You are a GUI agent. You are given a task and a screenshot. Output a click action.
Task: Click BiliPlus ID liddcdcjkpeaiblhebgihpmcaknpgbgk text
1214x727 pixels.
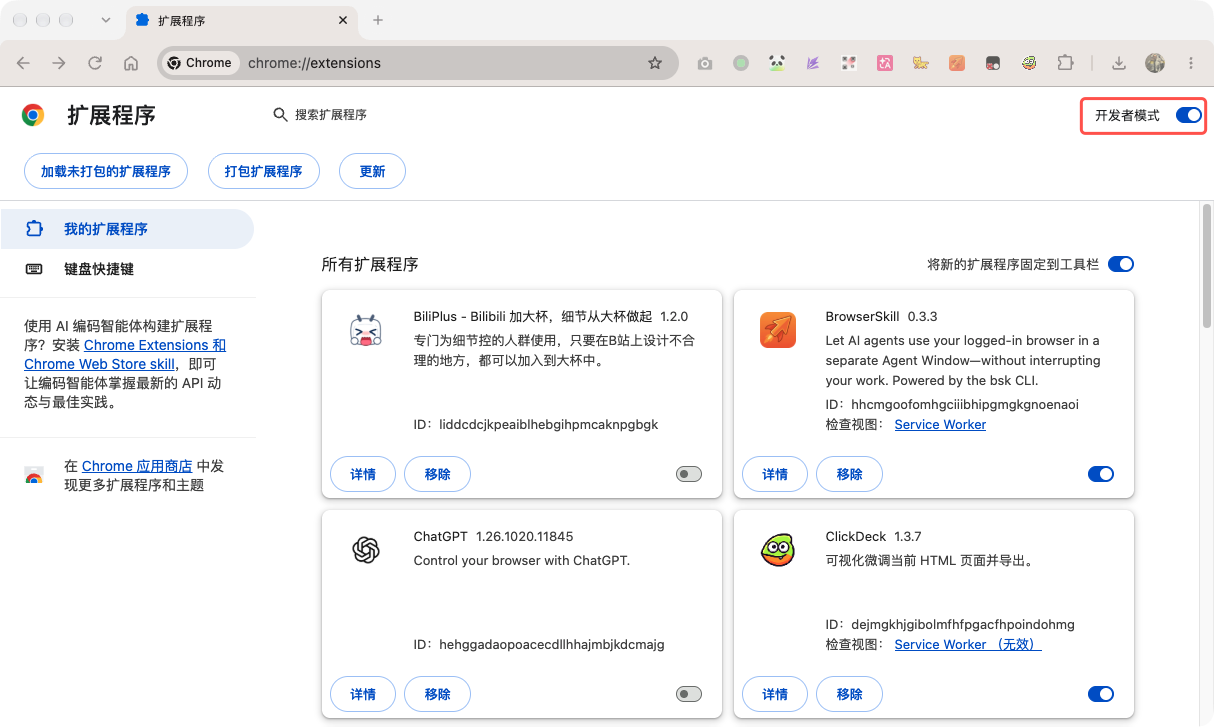click(x=549, y=425)
